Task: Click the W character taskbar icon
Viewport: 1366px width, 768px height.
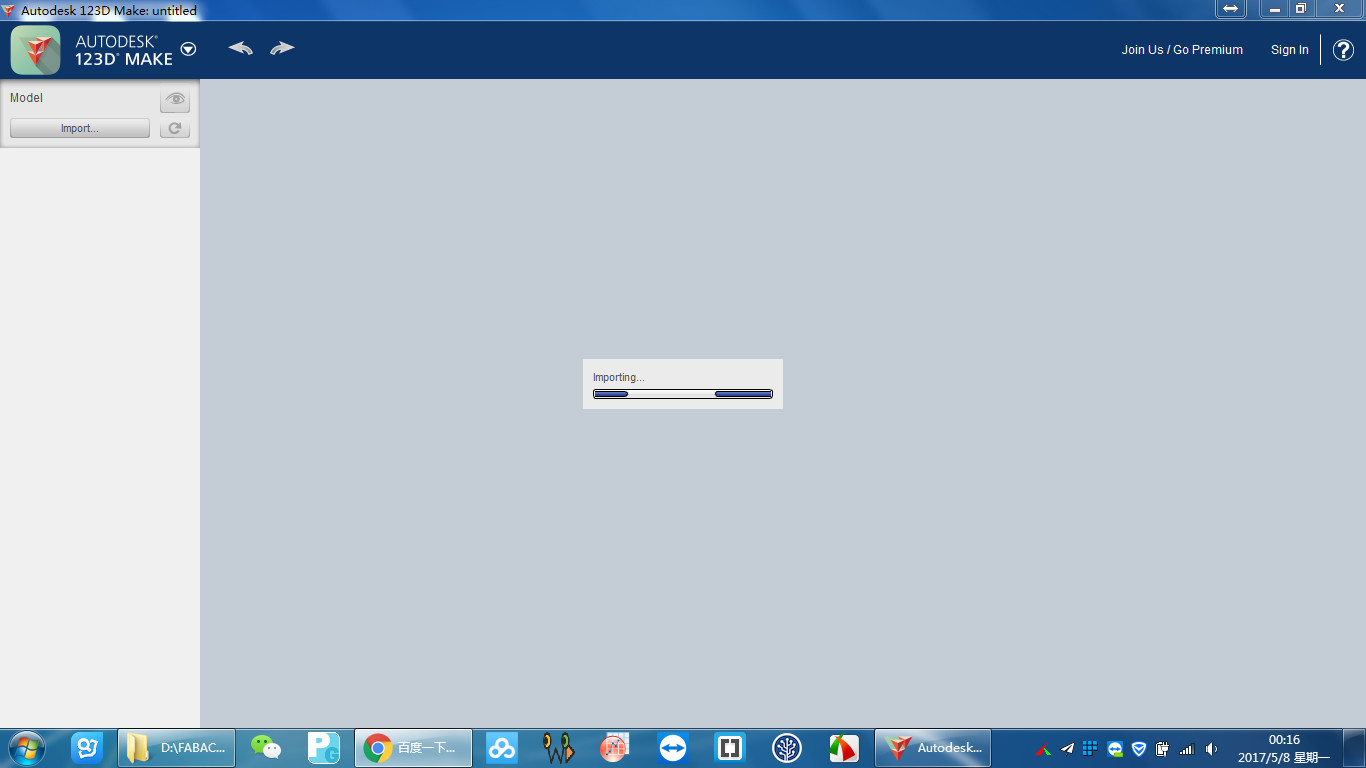Action: 558,748
